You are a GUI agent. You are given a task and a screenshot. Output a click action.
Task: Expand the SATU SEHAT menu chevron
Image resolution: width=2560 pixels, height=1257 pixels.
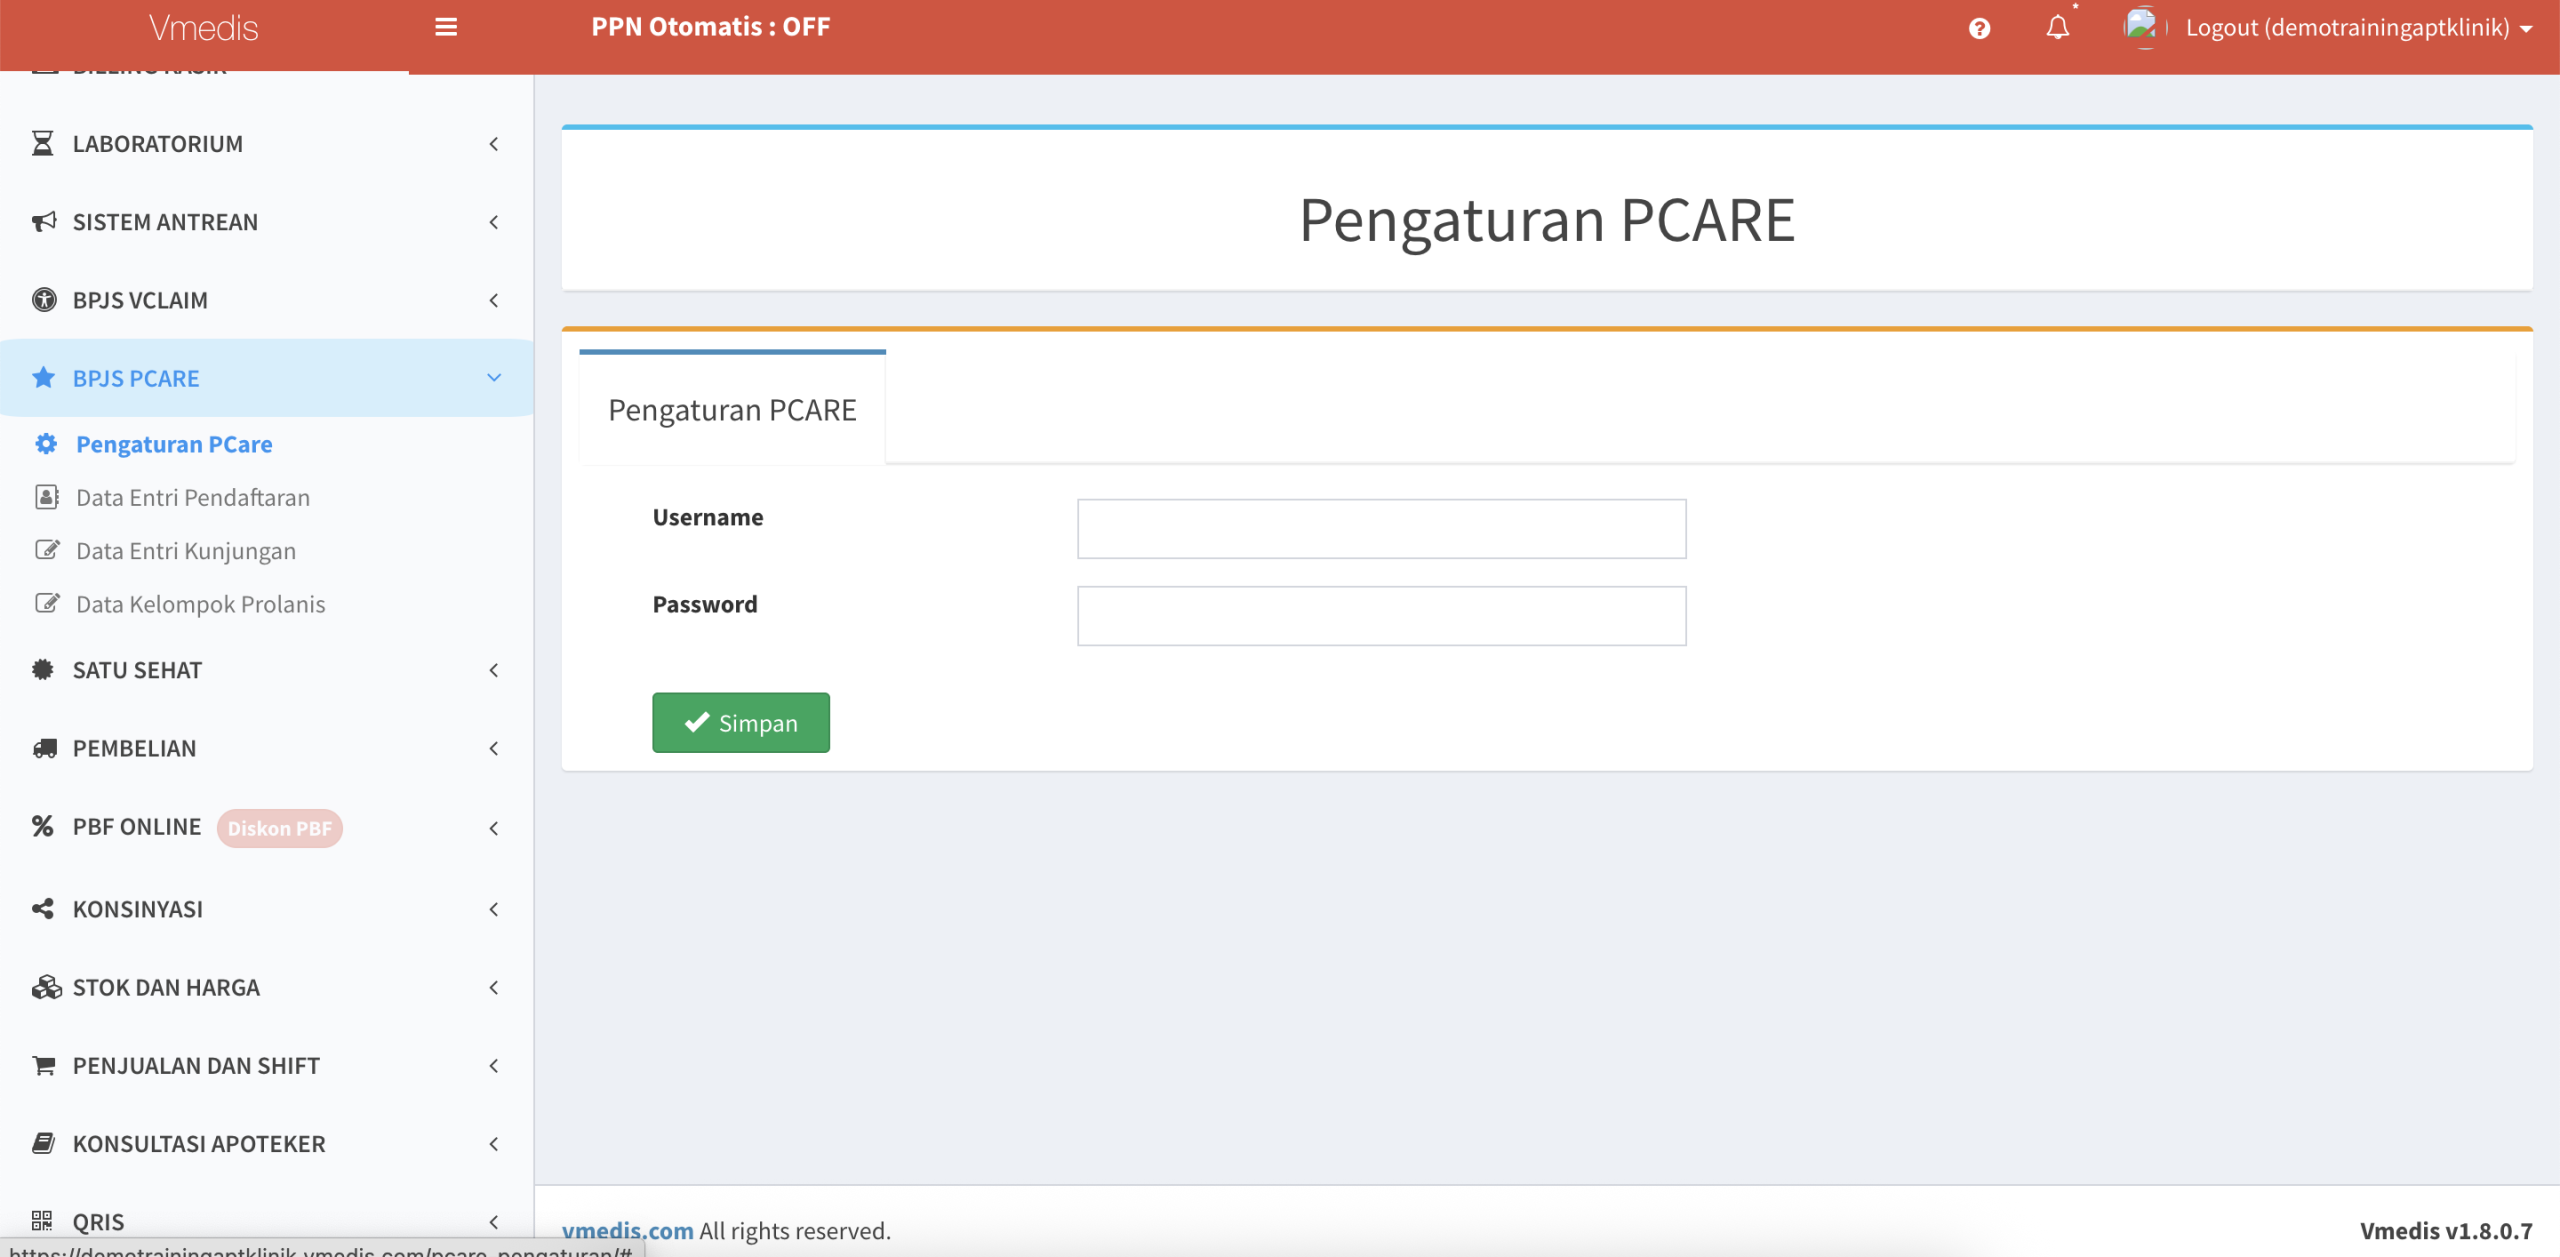[x=494, y=670]
